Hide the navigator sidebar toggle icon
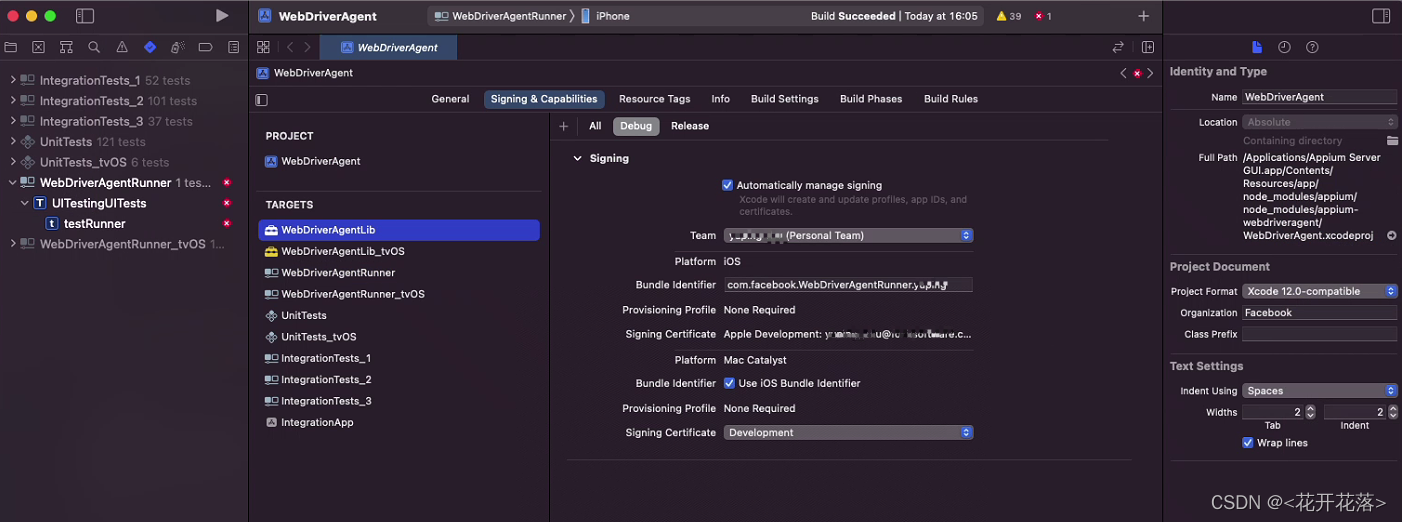This screenshot has height=522, width=1402. point(85,16)
